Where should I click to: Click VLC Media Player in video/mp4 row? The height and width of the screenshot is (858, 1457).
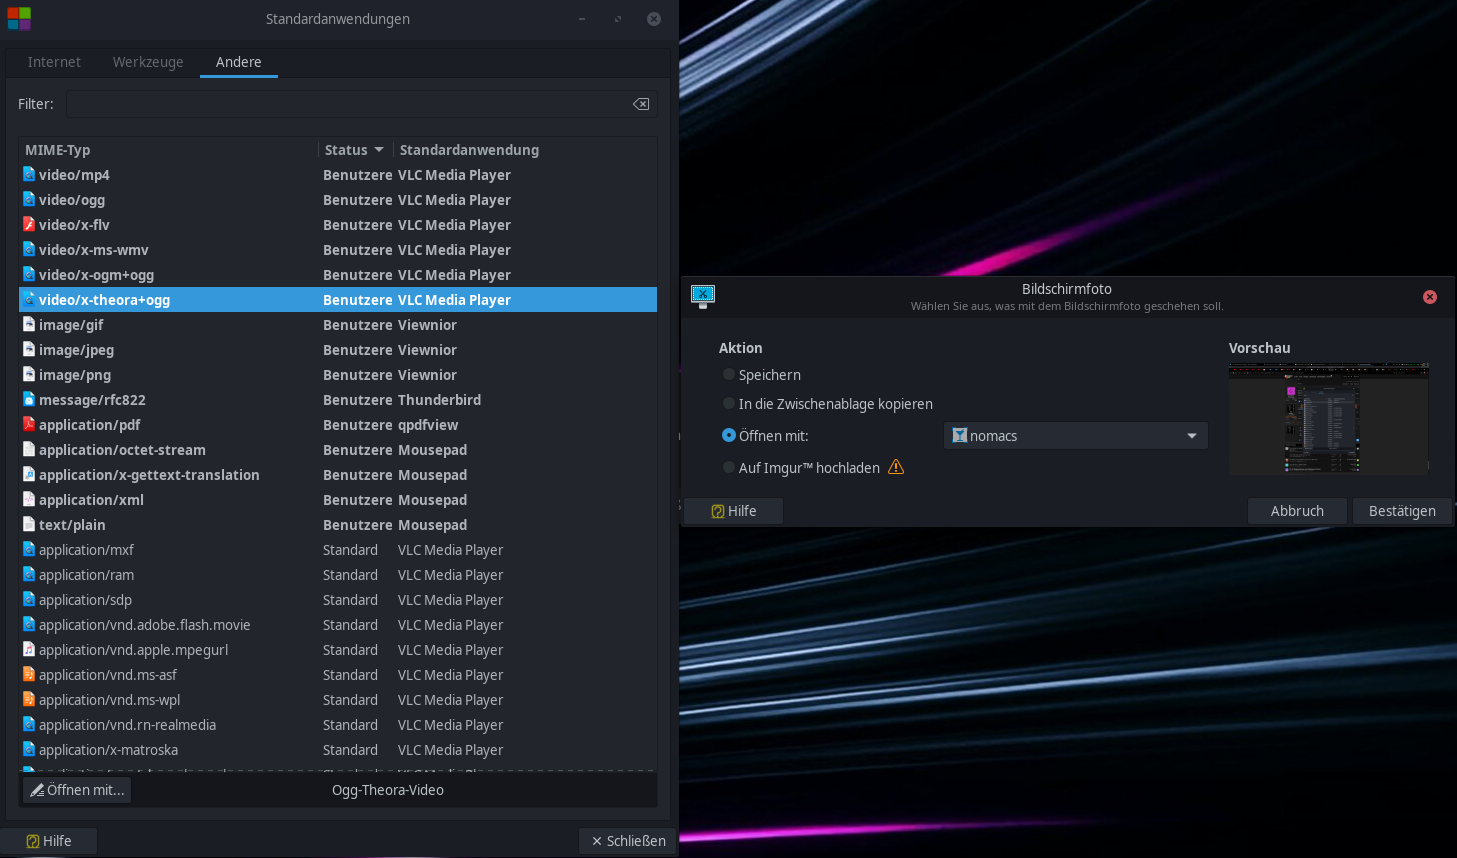coord(454,175)
